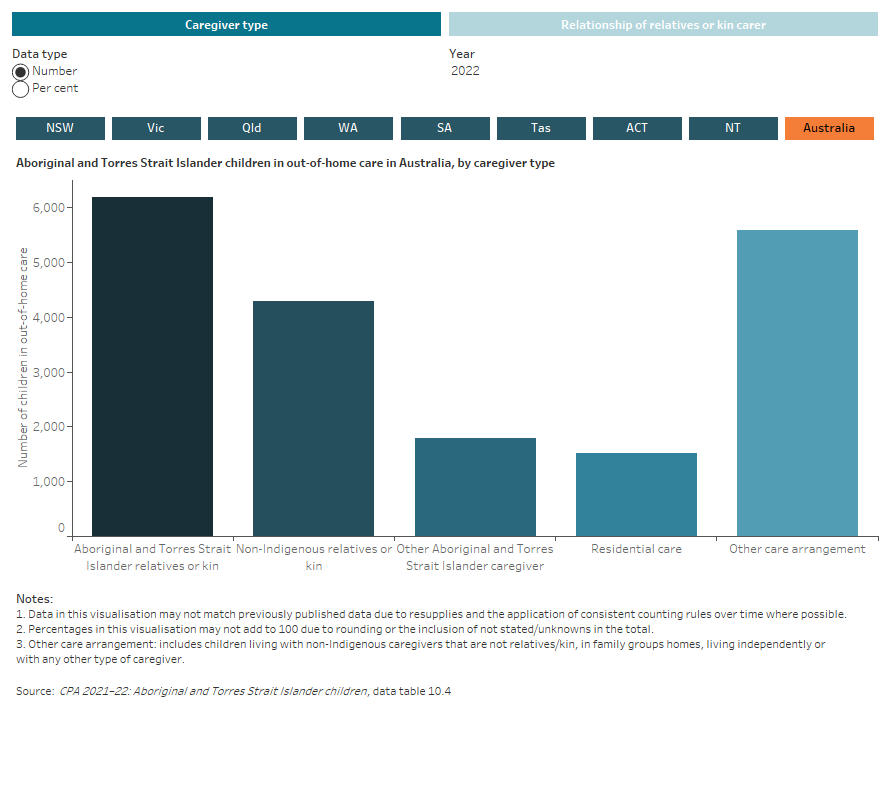The image size is (890, 800).
Task: Select the WA state button
Action: point(348,128)
